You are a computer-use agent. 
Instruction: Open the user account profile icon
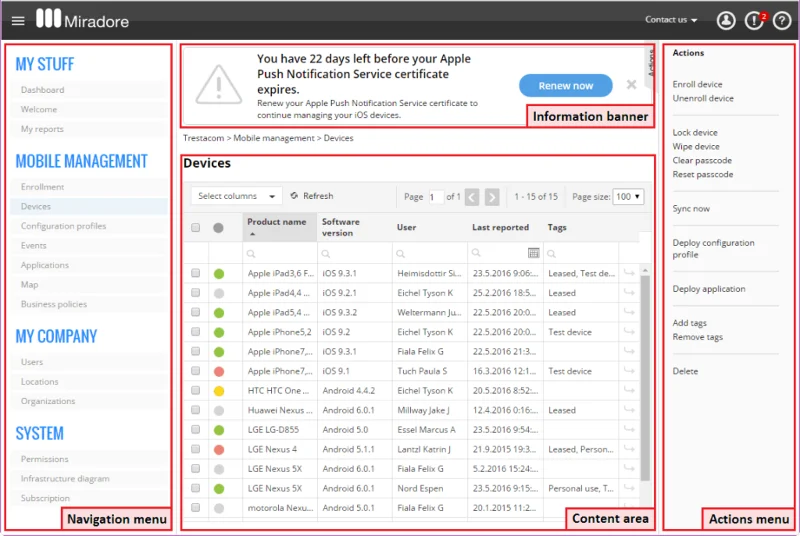pyautogui.click(x=726, y=20)
